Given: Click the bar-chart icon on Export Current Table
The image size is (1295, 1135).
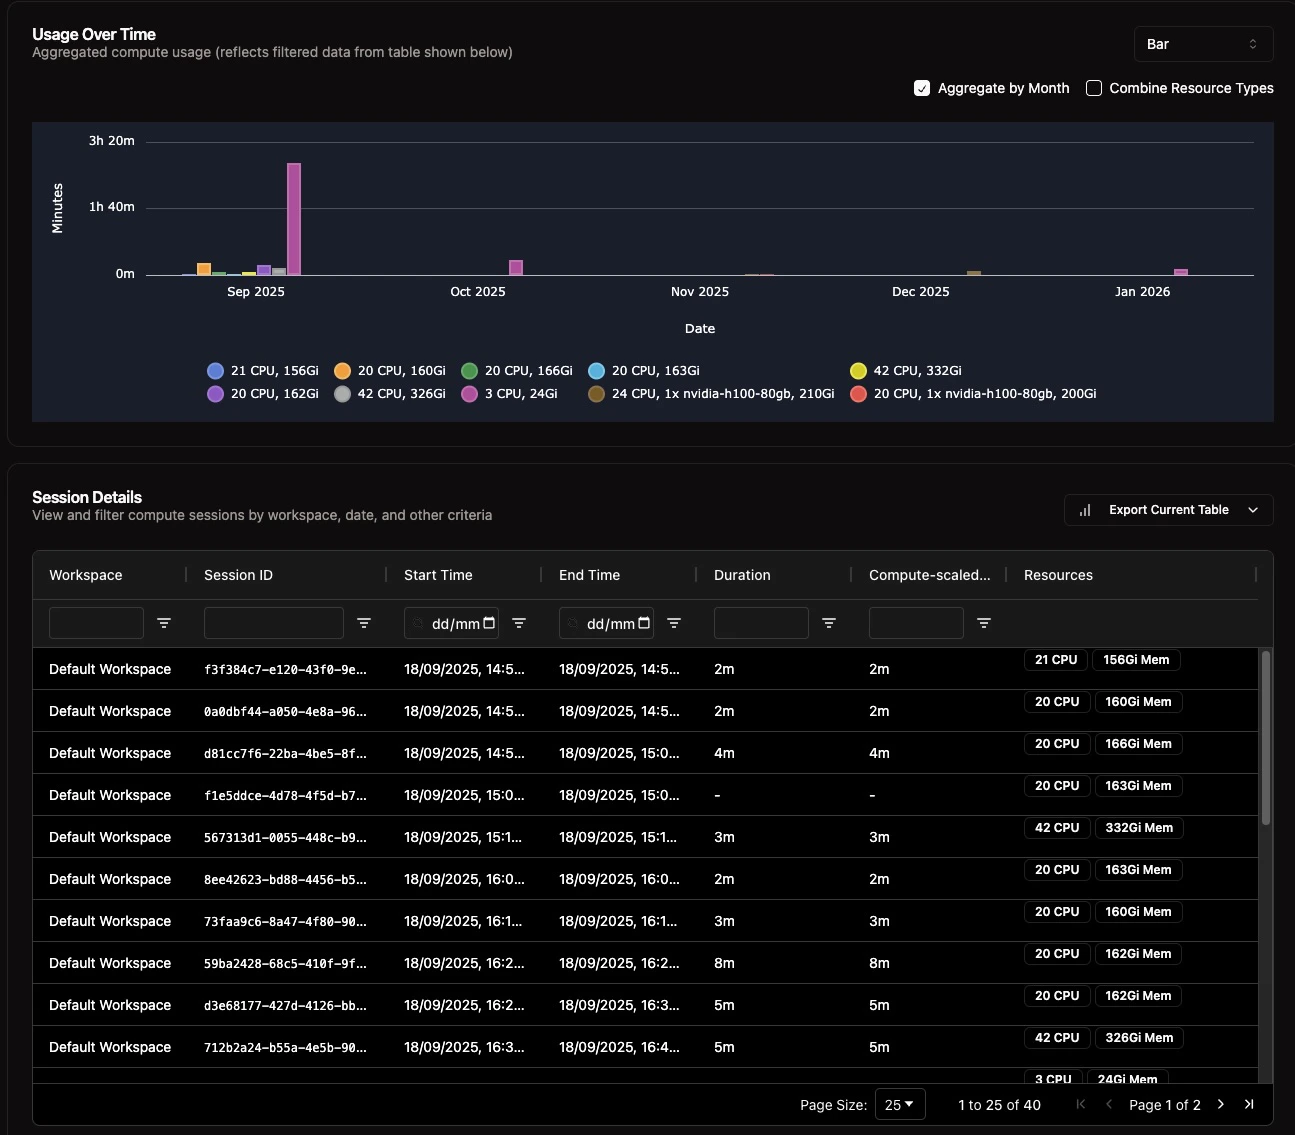Looking at the screenshot, I should [1085, 510].
